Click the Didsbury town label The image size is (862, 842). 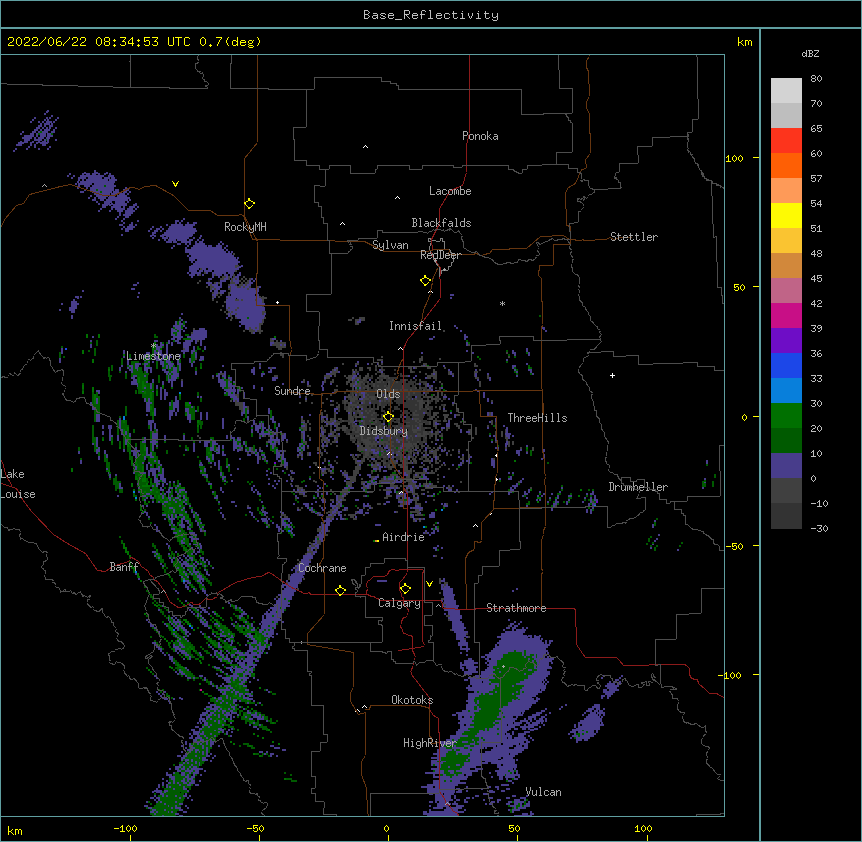[x=384, y=431]
